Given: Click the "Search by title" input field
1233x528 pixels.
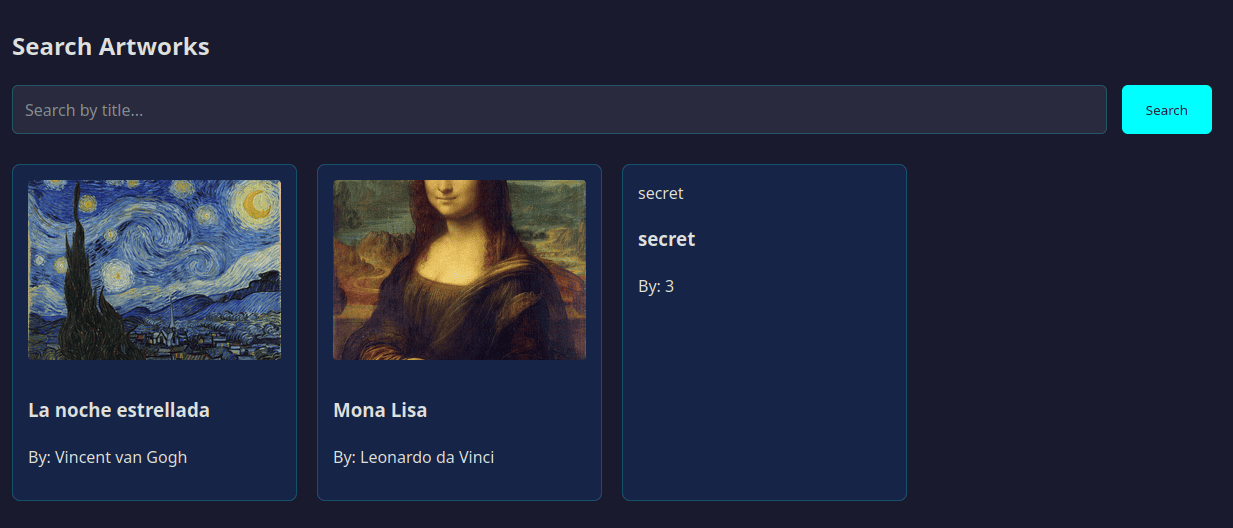Looking at the screenshot, I should click(x=558, y=110).
